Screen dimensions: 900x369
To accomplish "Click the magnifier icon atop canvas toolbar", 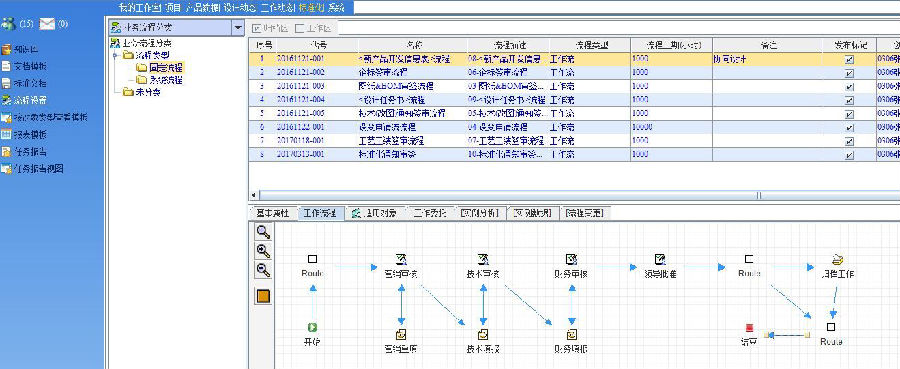I will [x=263, y=232].
